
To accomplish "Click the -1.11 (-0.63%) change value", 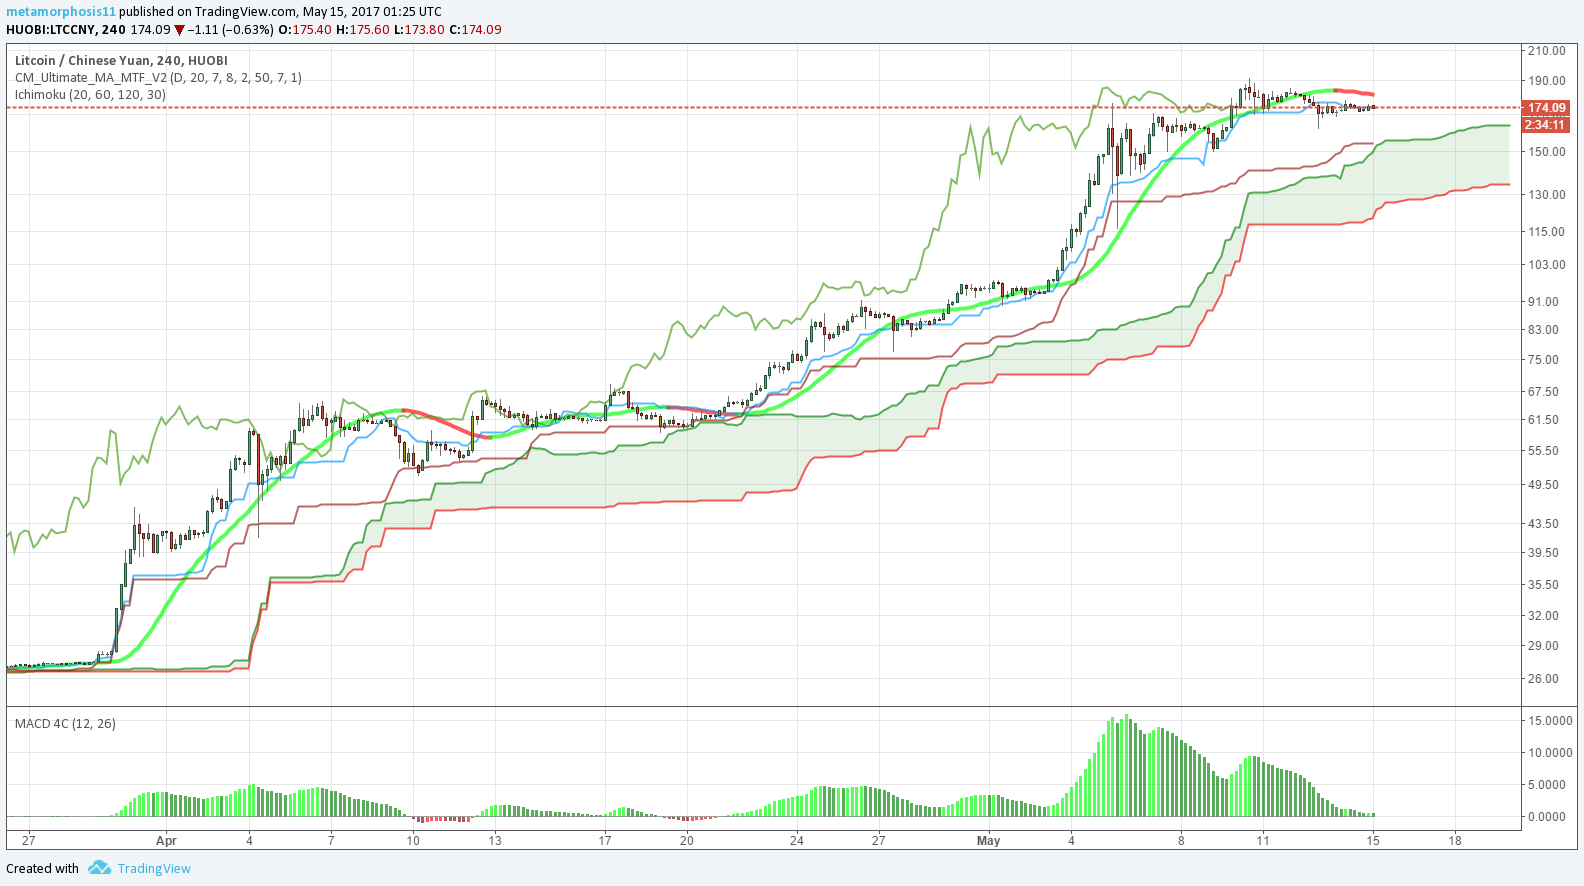I will (231, 29).
